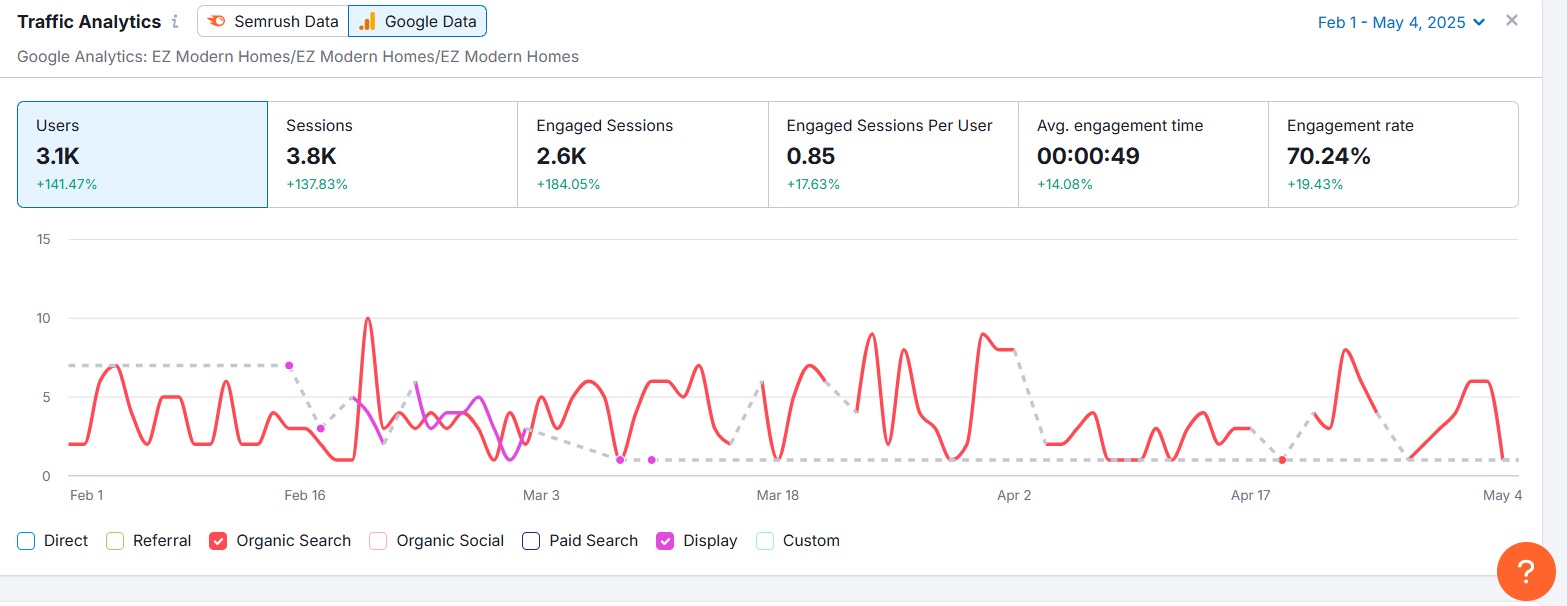Uncheck the Organic Search checkbox
1567x606 pixels.
218,541
